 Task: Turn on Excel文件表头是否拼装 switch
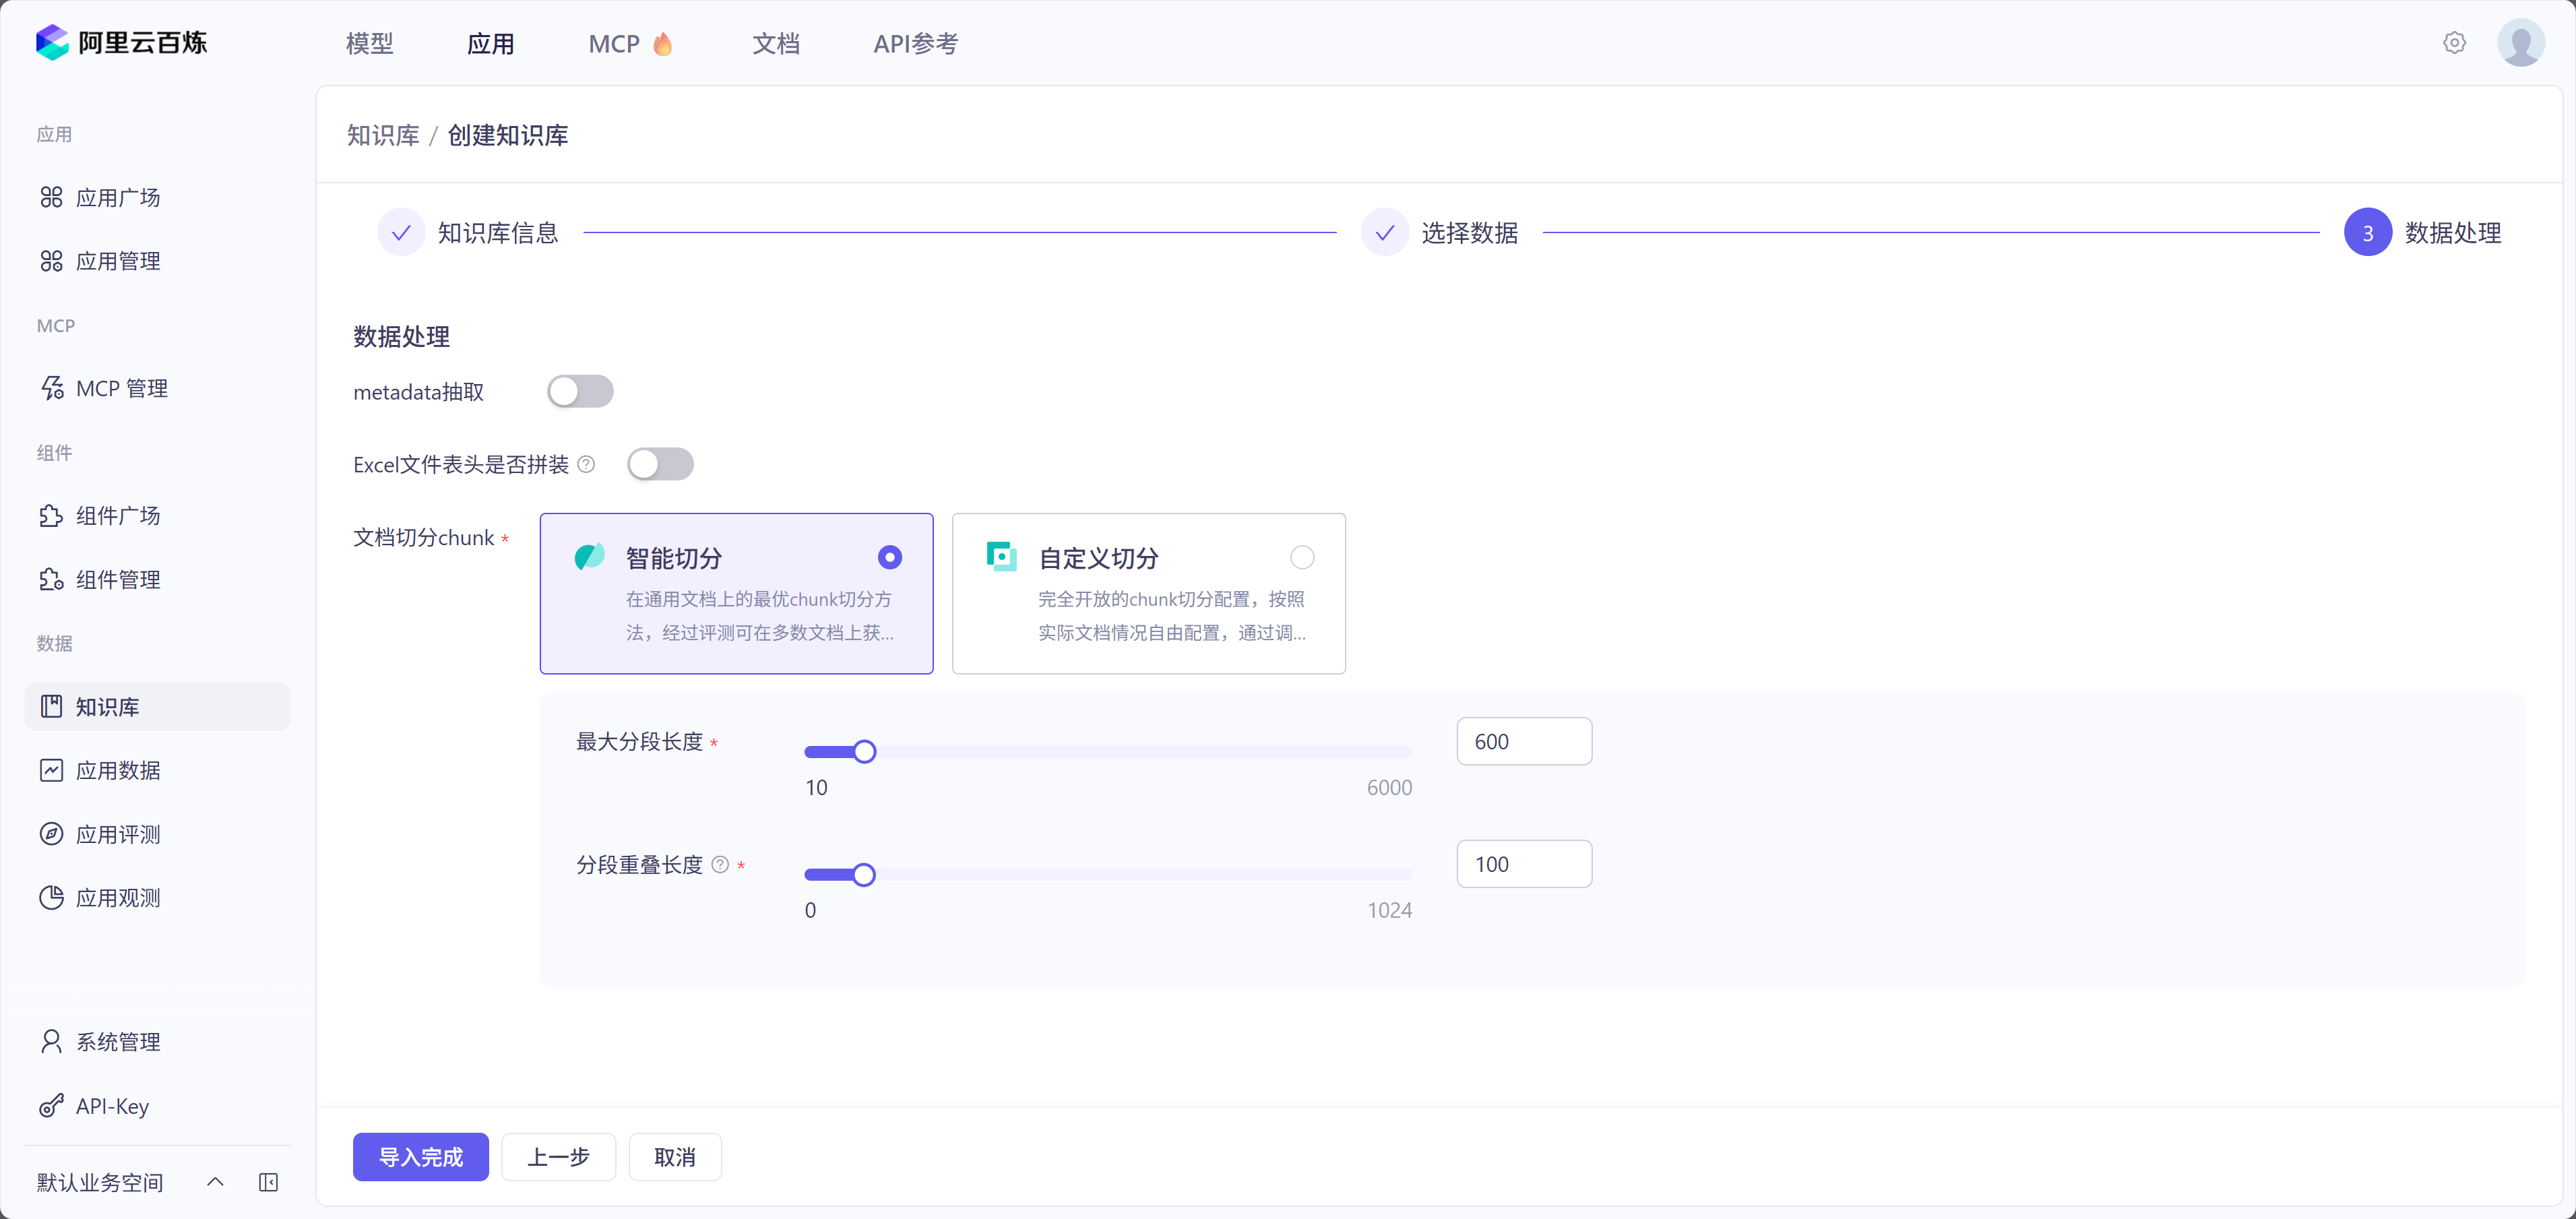660,464
